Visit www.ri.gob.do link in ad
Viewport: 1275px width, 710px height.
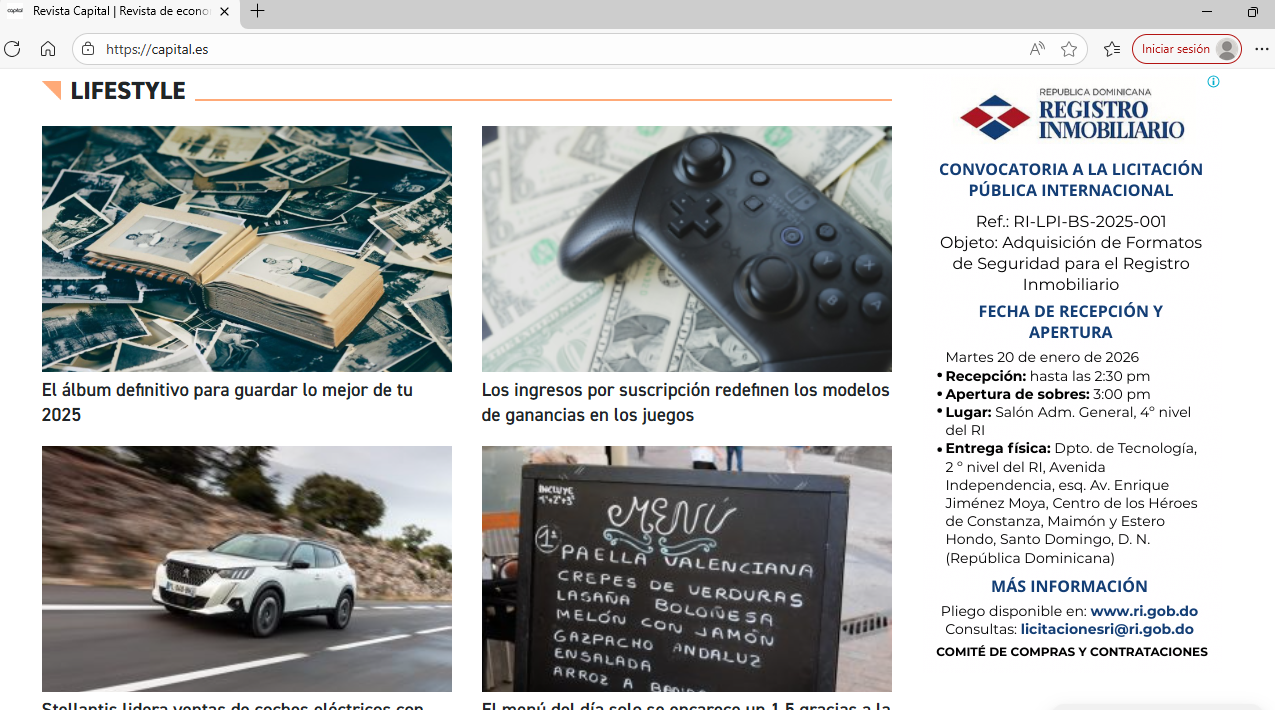1143,611
